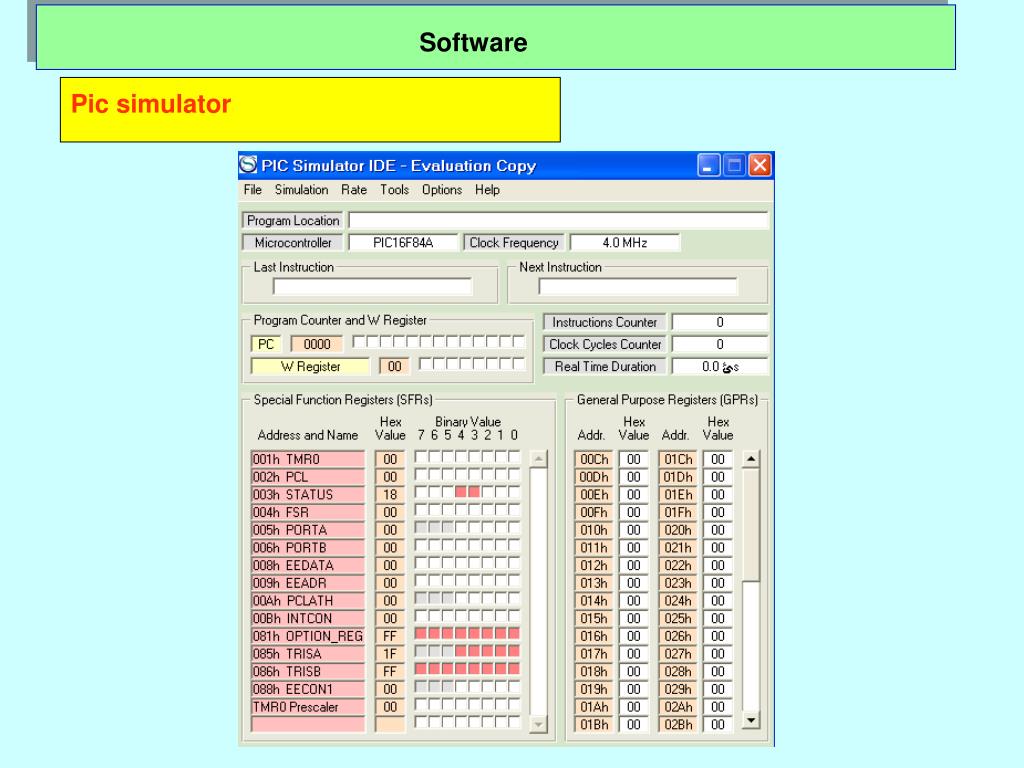Select the 003h STATUS register name

308,494
